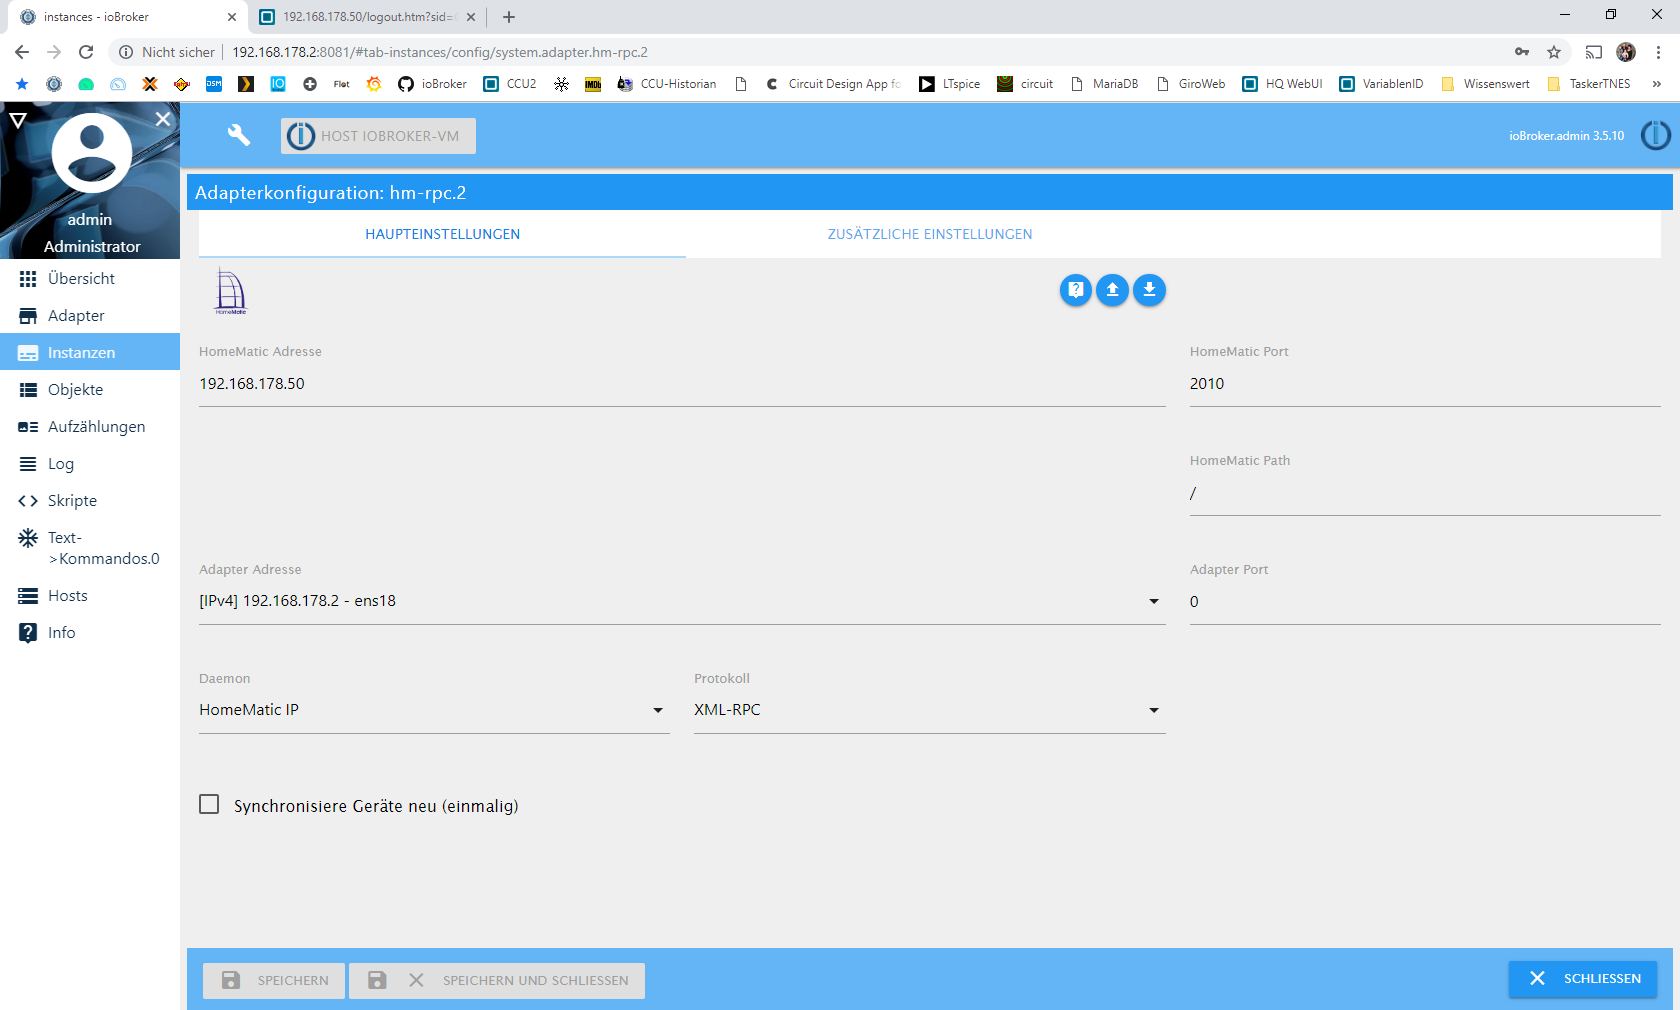The height and width of the screenshot is (1010, 1680).
Task: Expand the Daemon dropdown
Action: pyautogui.click(x=434, y=710)
